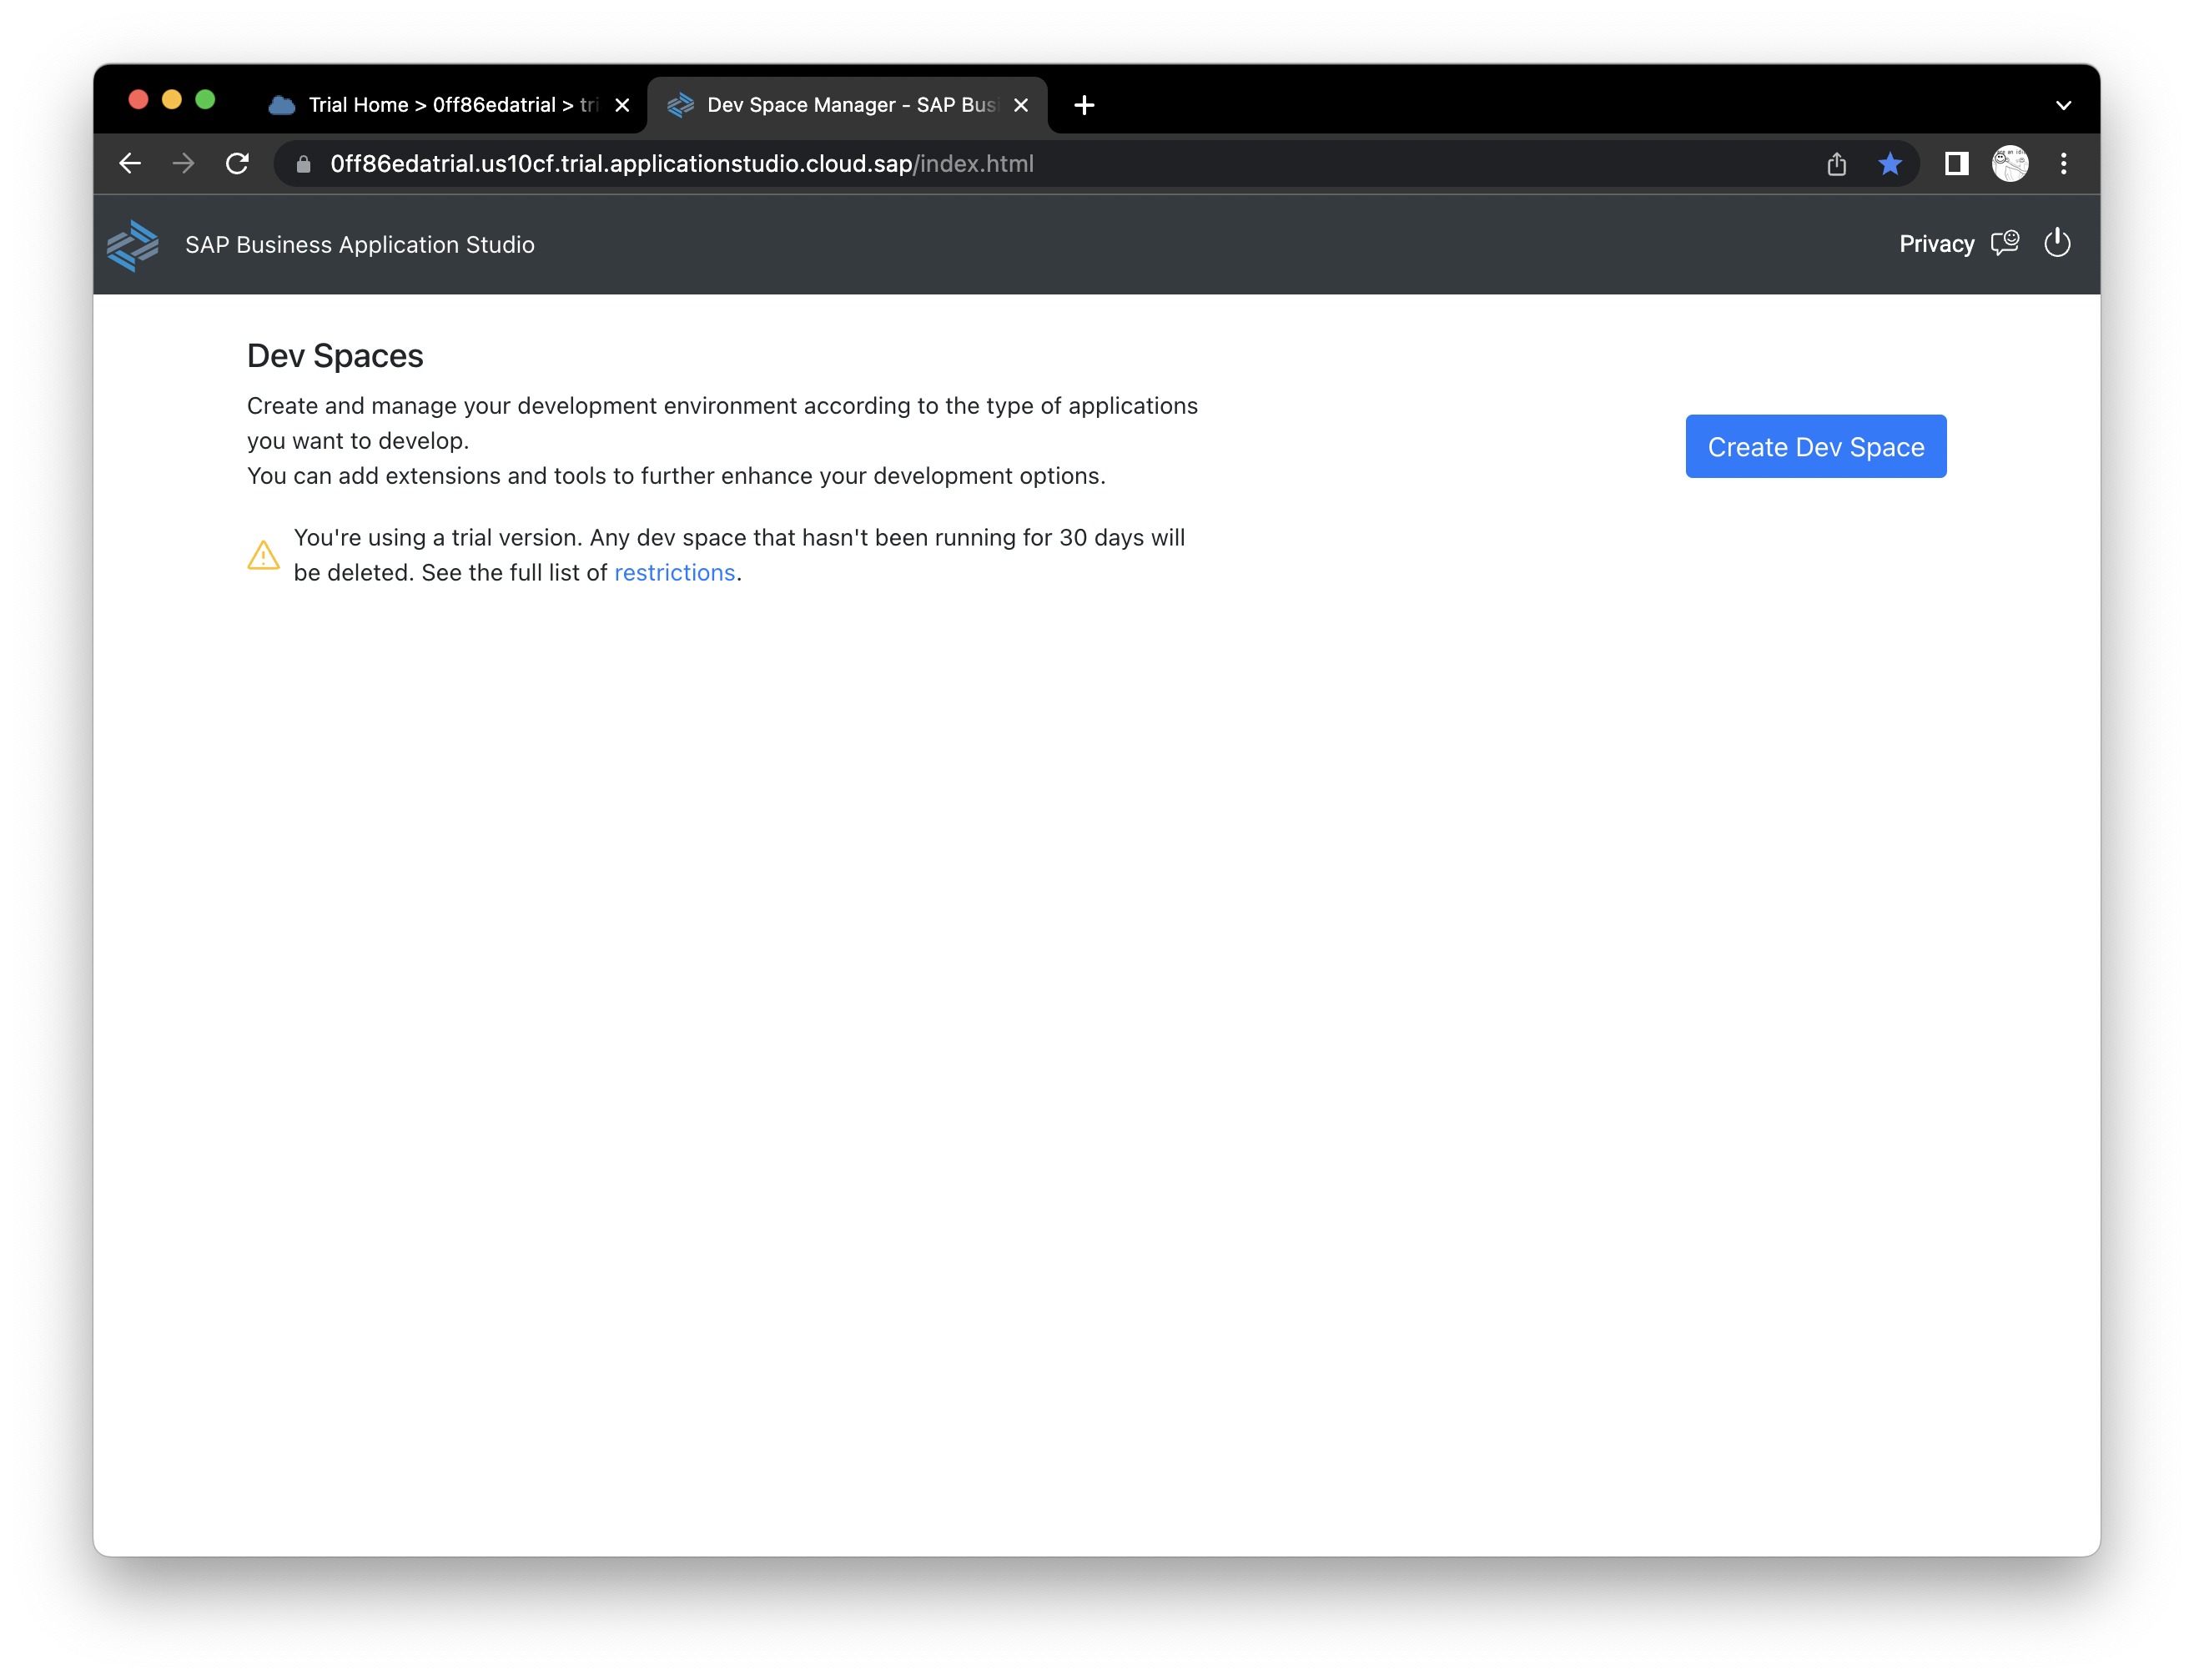Maximize window with the green button
This screenshot has height=1680, width=2194.
click(205, 99)
